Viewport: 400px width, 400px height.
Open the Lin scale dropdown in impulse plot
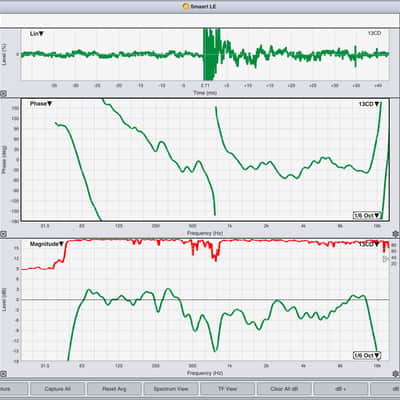coord(37,34)
